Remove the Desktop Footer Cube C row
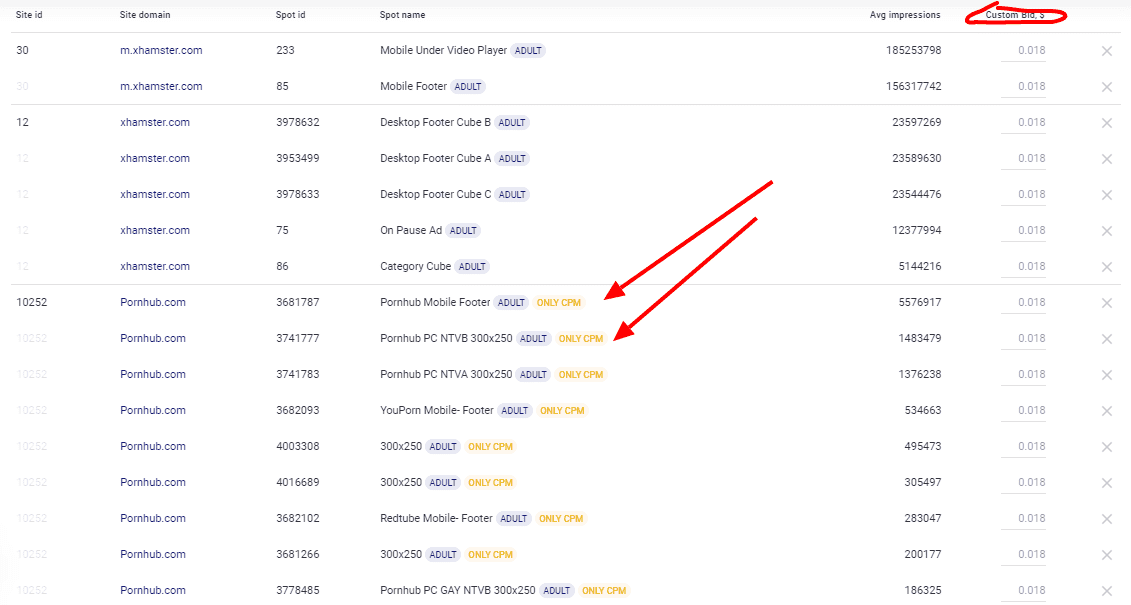The image size is (1131, 605). (x=1106, y=195)
